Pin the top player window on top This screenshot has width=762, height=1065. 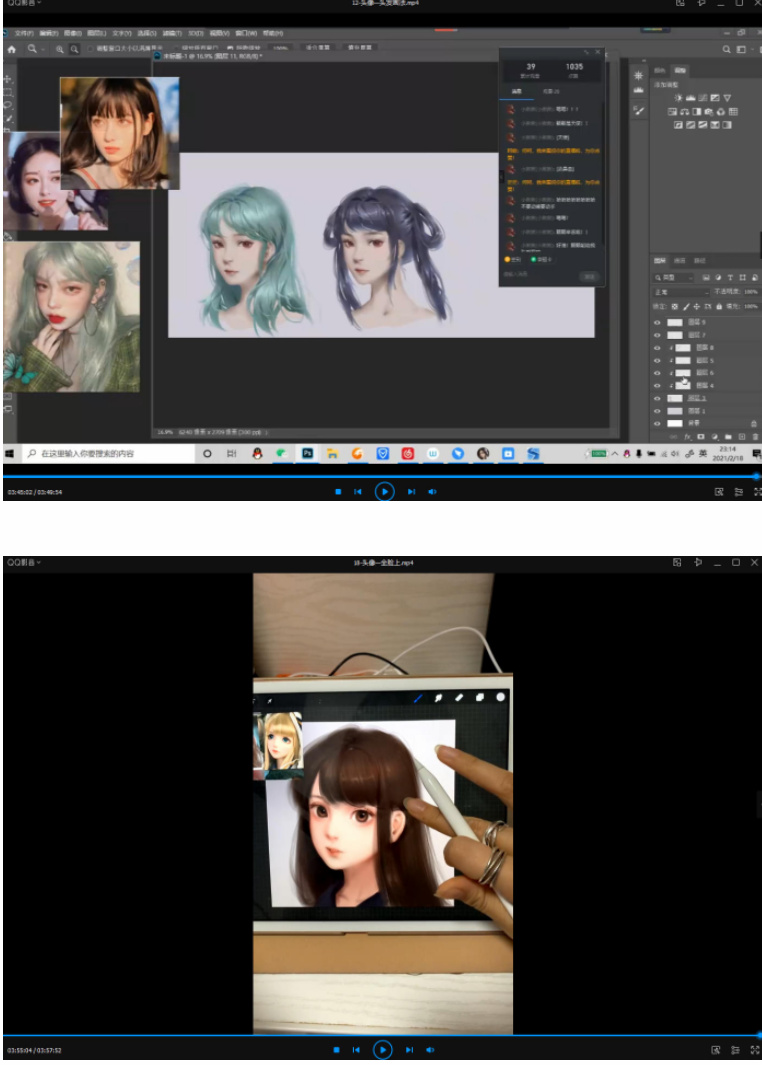pos(699,4)
